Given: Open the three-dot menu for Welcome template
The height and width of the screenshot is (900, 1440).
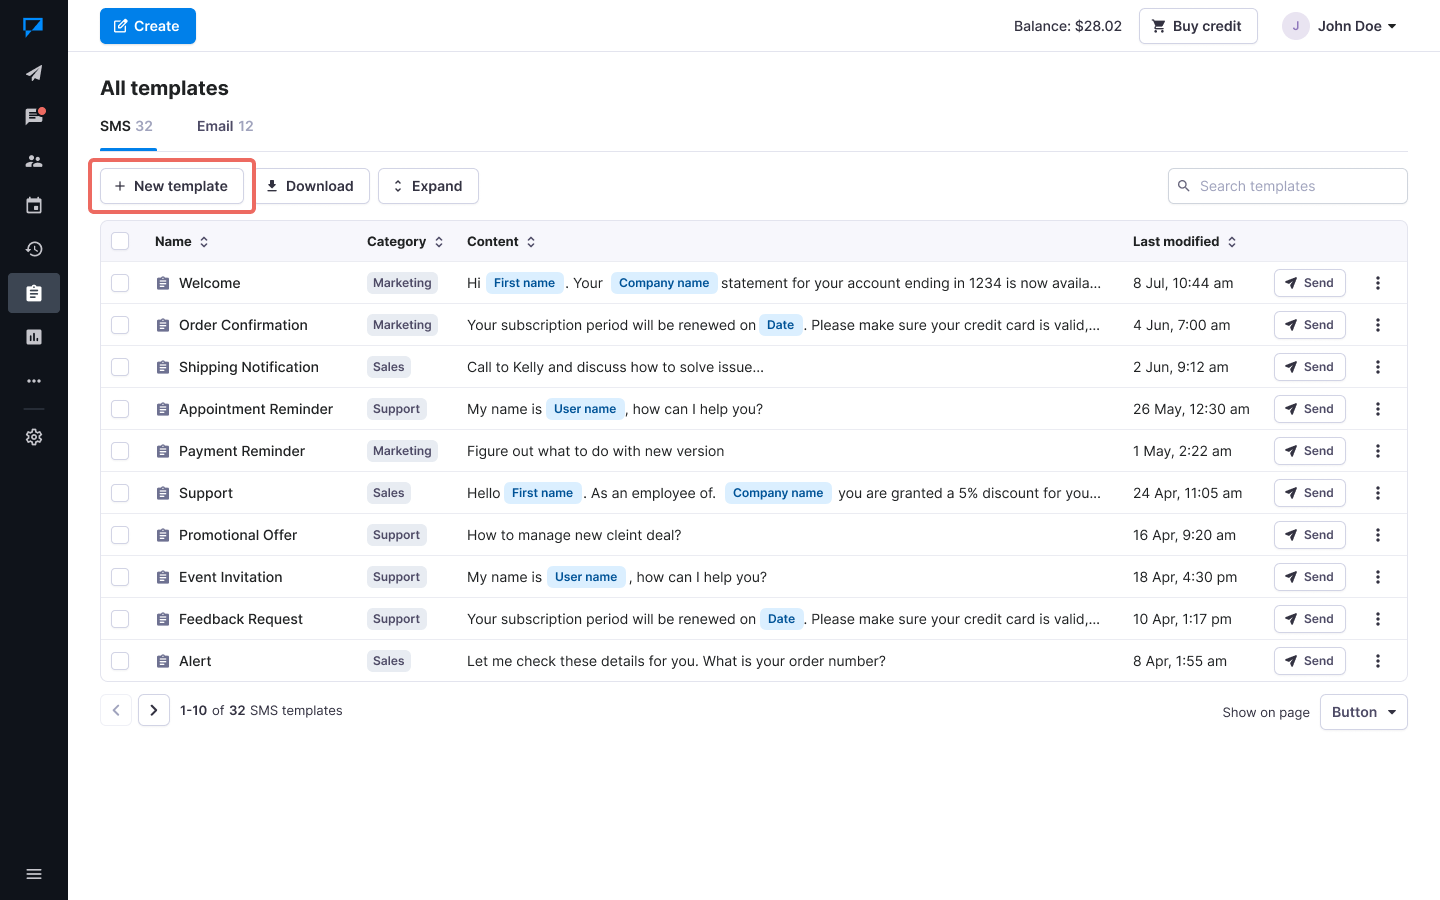Looking at the screenshot, I should pyautogui.click(x=1377, y=283).
